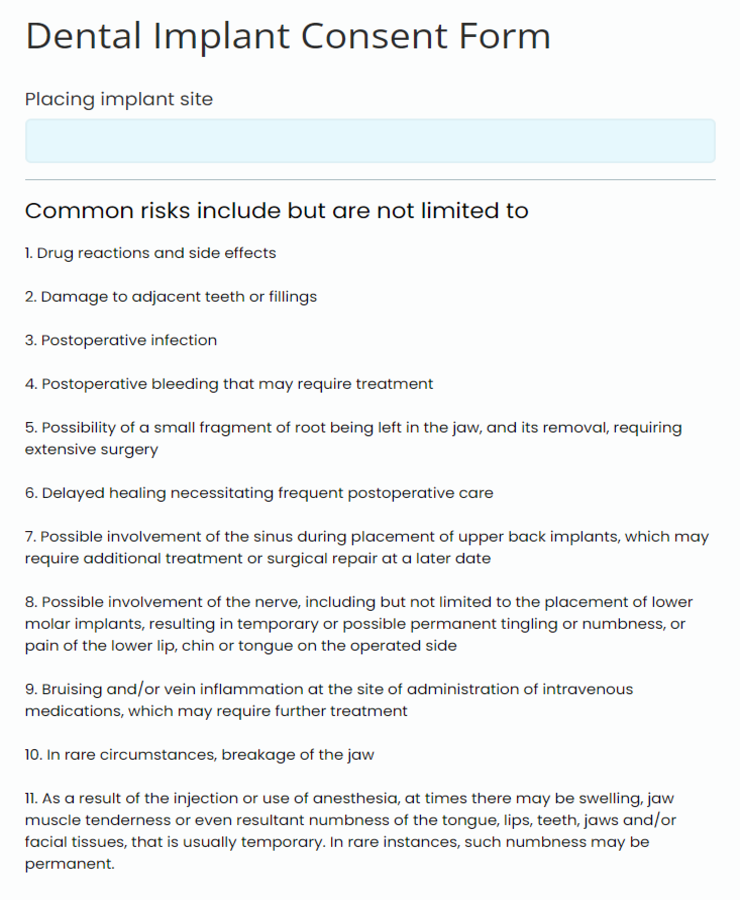Click the anesthesia numbness paragraph
740x900 pixels.
point(350,831)
